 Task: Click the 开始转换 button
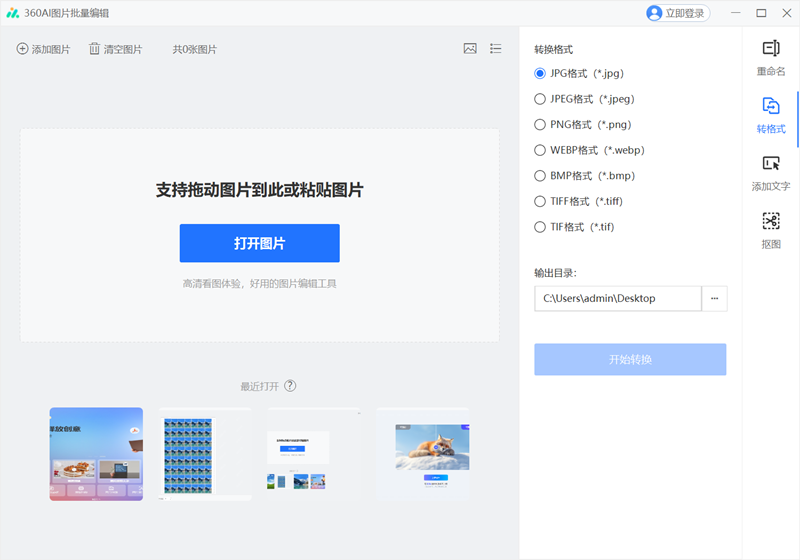click(x=630, y=360)
